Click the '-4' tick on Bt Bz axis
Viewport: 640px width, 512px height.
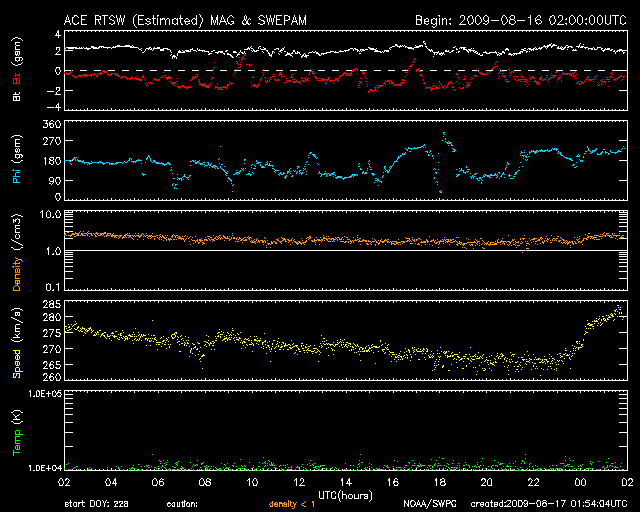coord(54,107)
